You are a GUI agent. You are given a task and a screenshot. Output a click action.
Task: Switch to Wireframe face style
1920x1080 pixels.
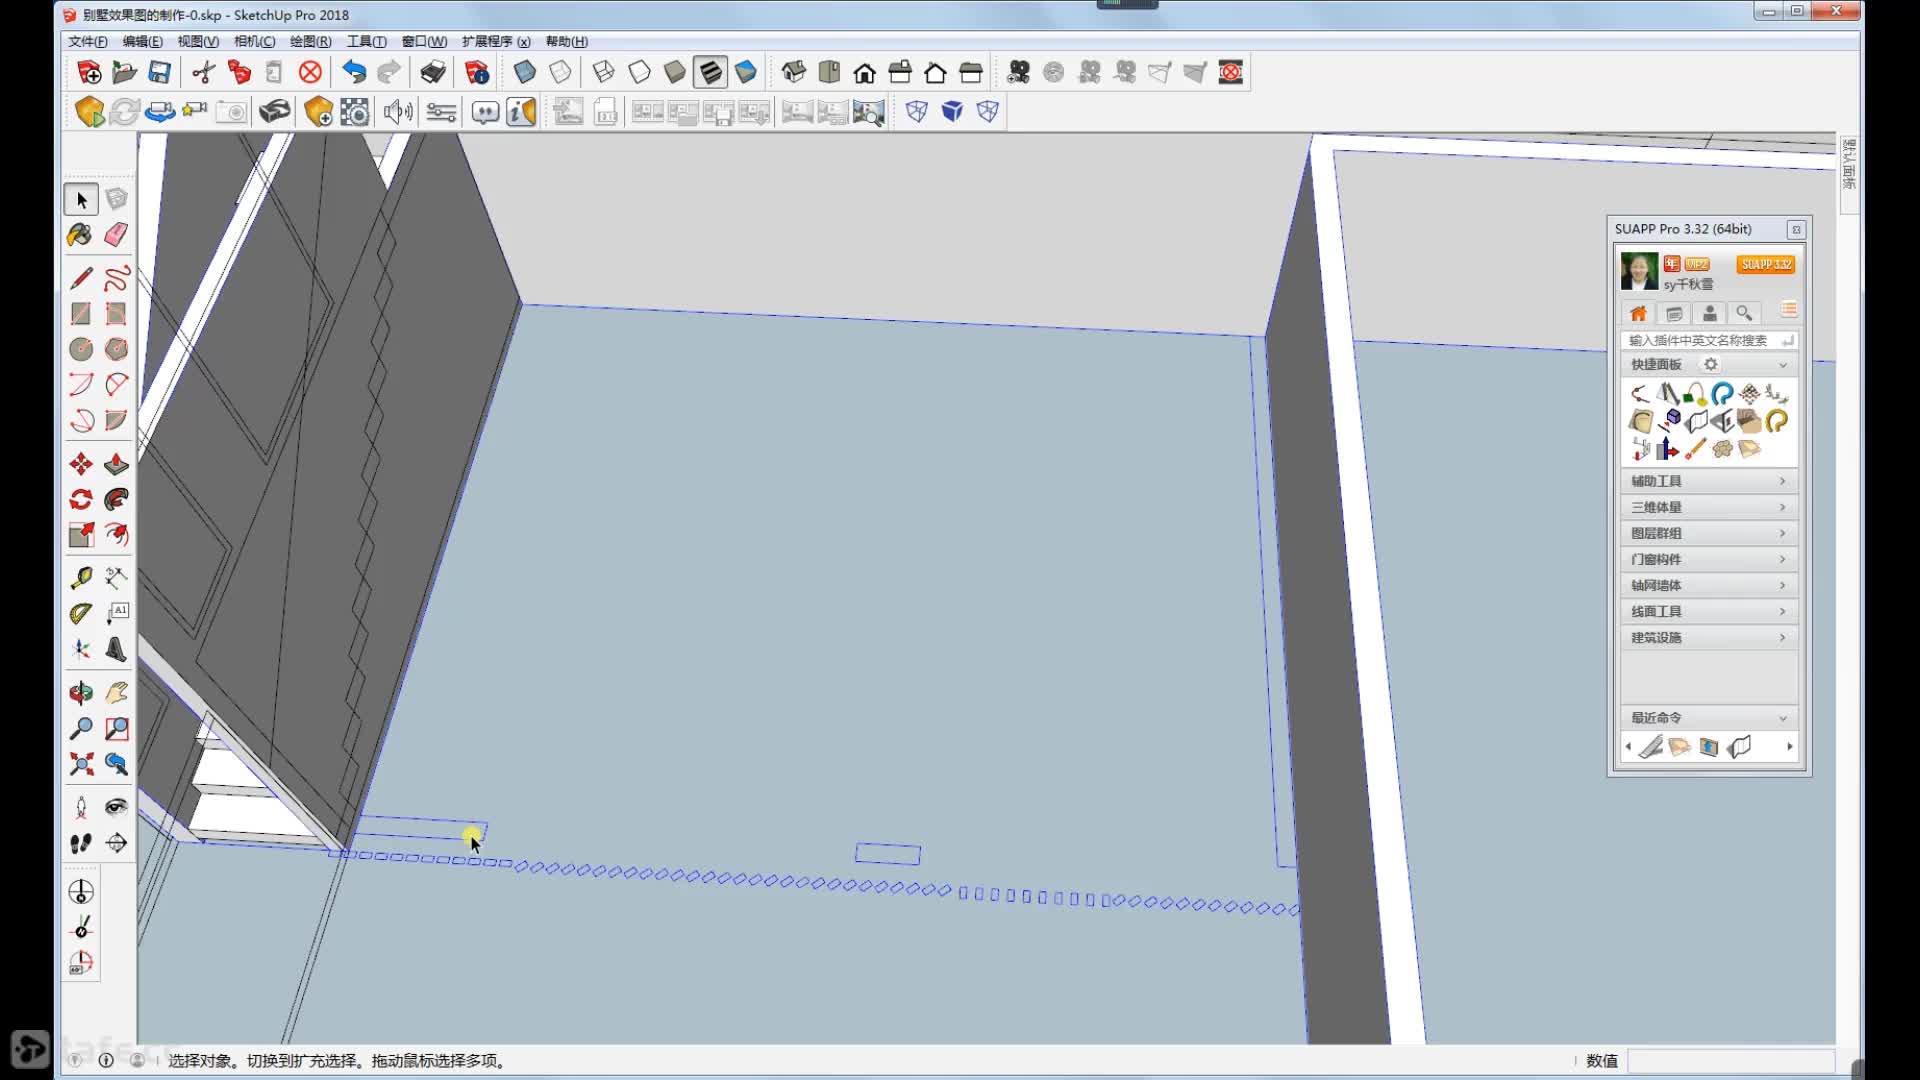(x=604, y=72)
